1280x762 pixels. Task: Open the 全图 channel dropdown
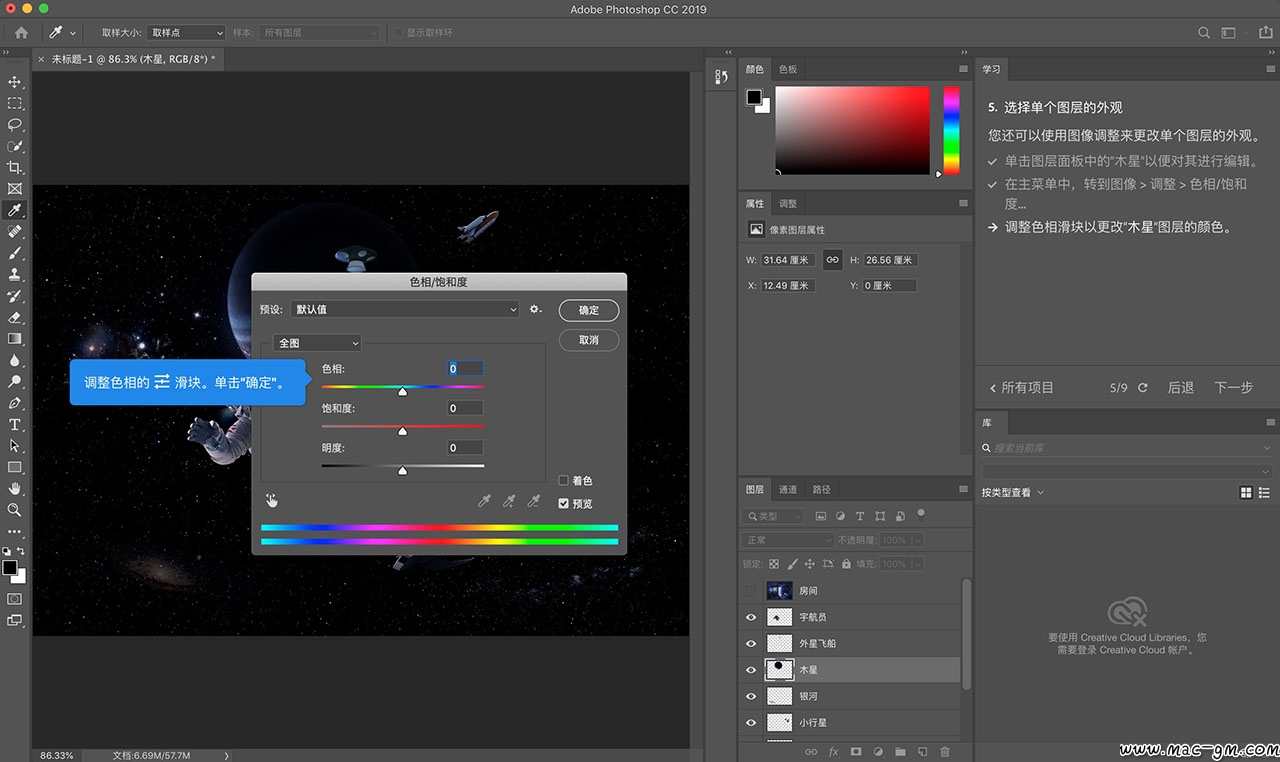click(x=317, y=343)
